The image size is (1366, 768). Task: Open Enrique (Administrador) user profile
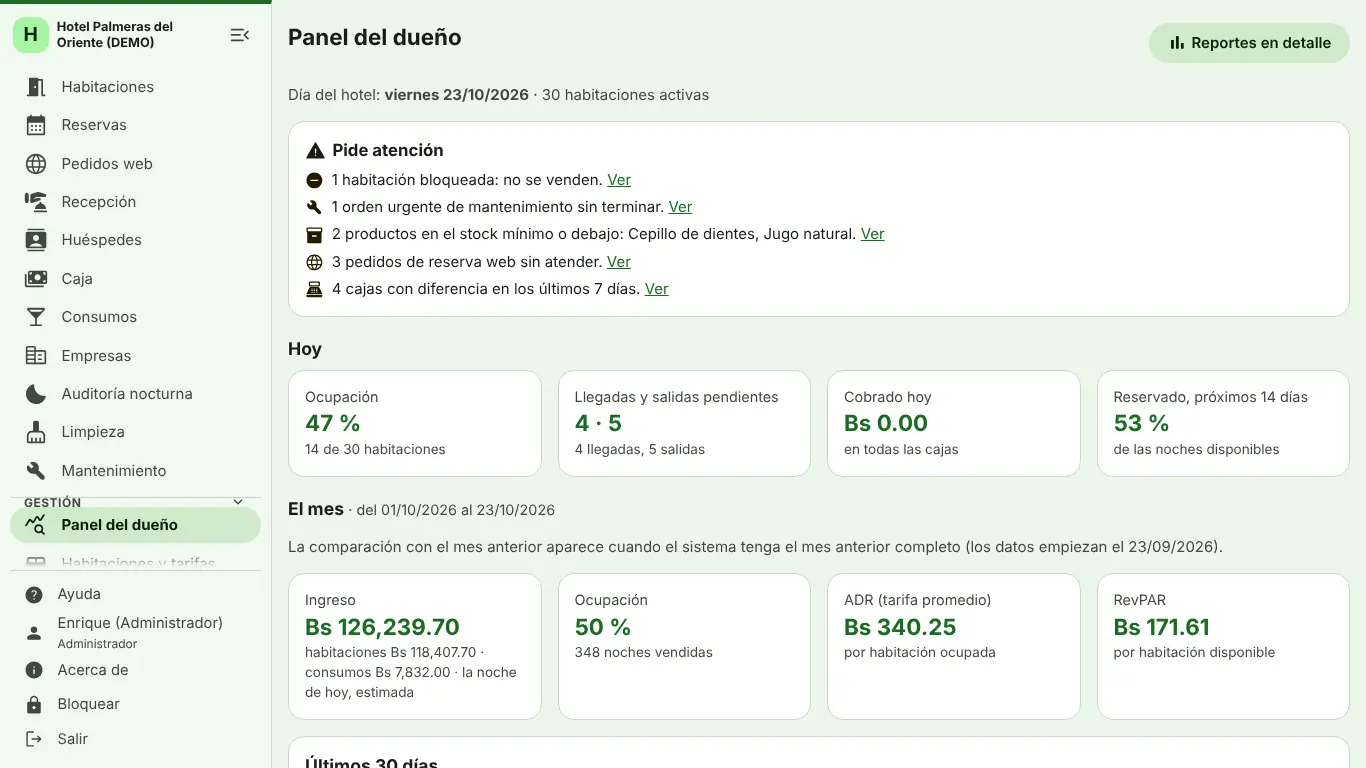(135, 632)
